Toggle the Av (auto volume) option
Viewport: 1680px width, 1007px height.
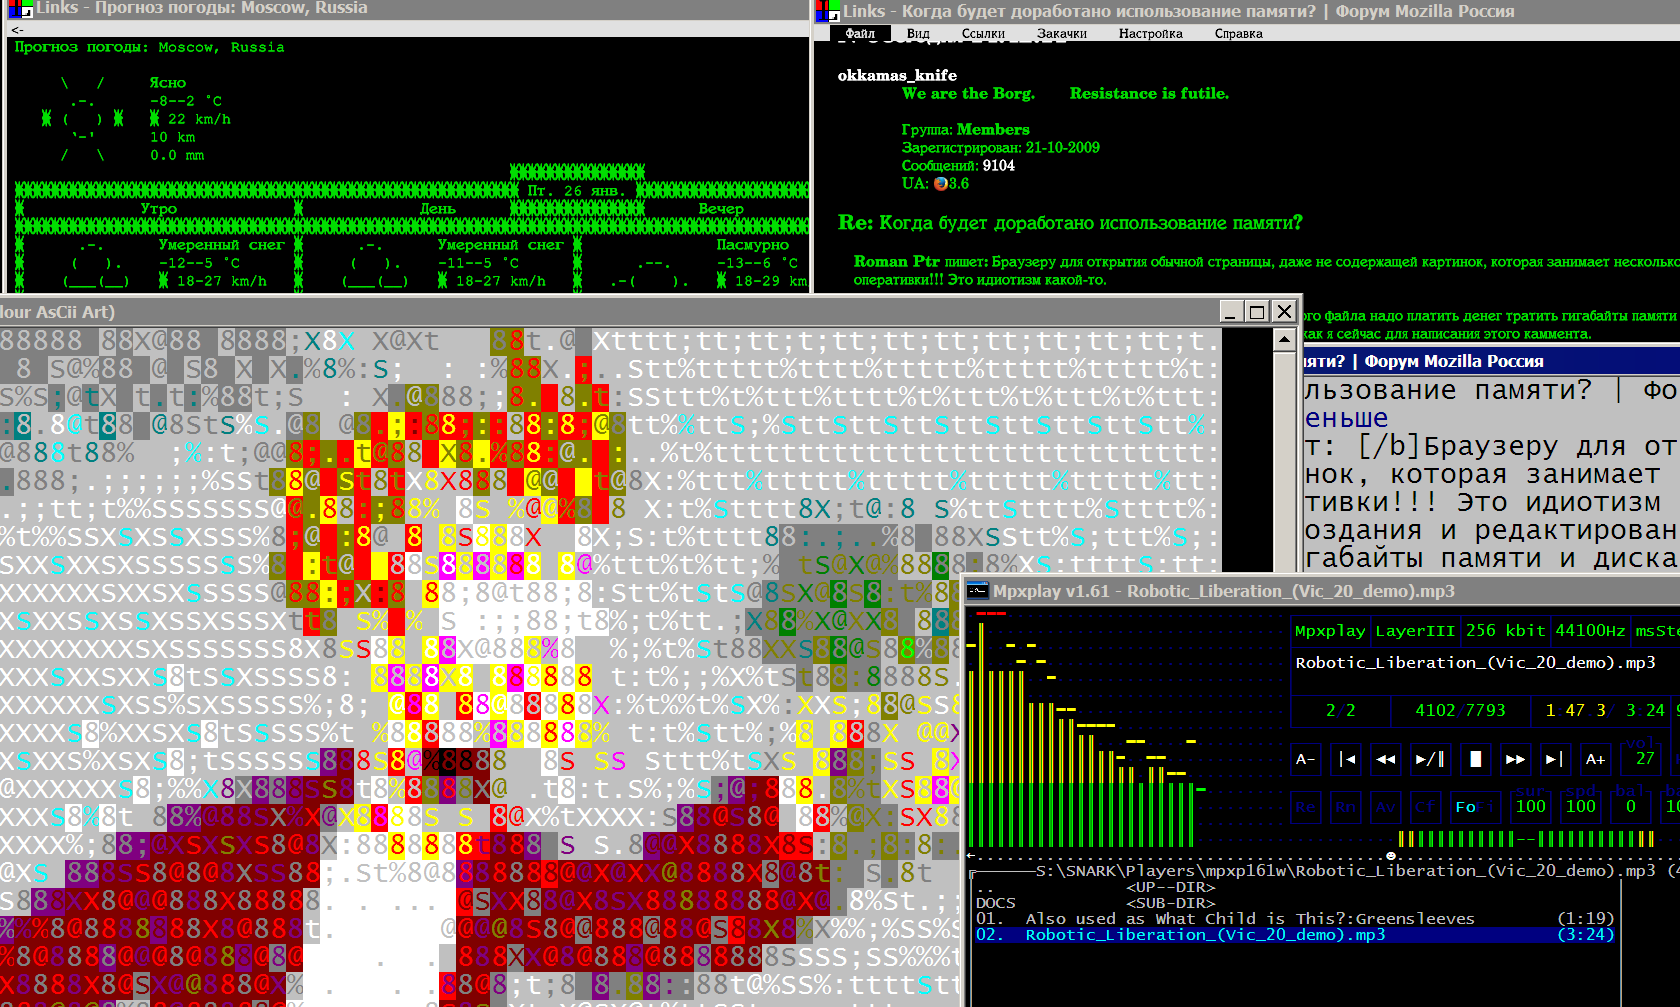[1385, 807]
